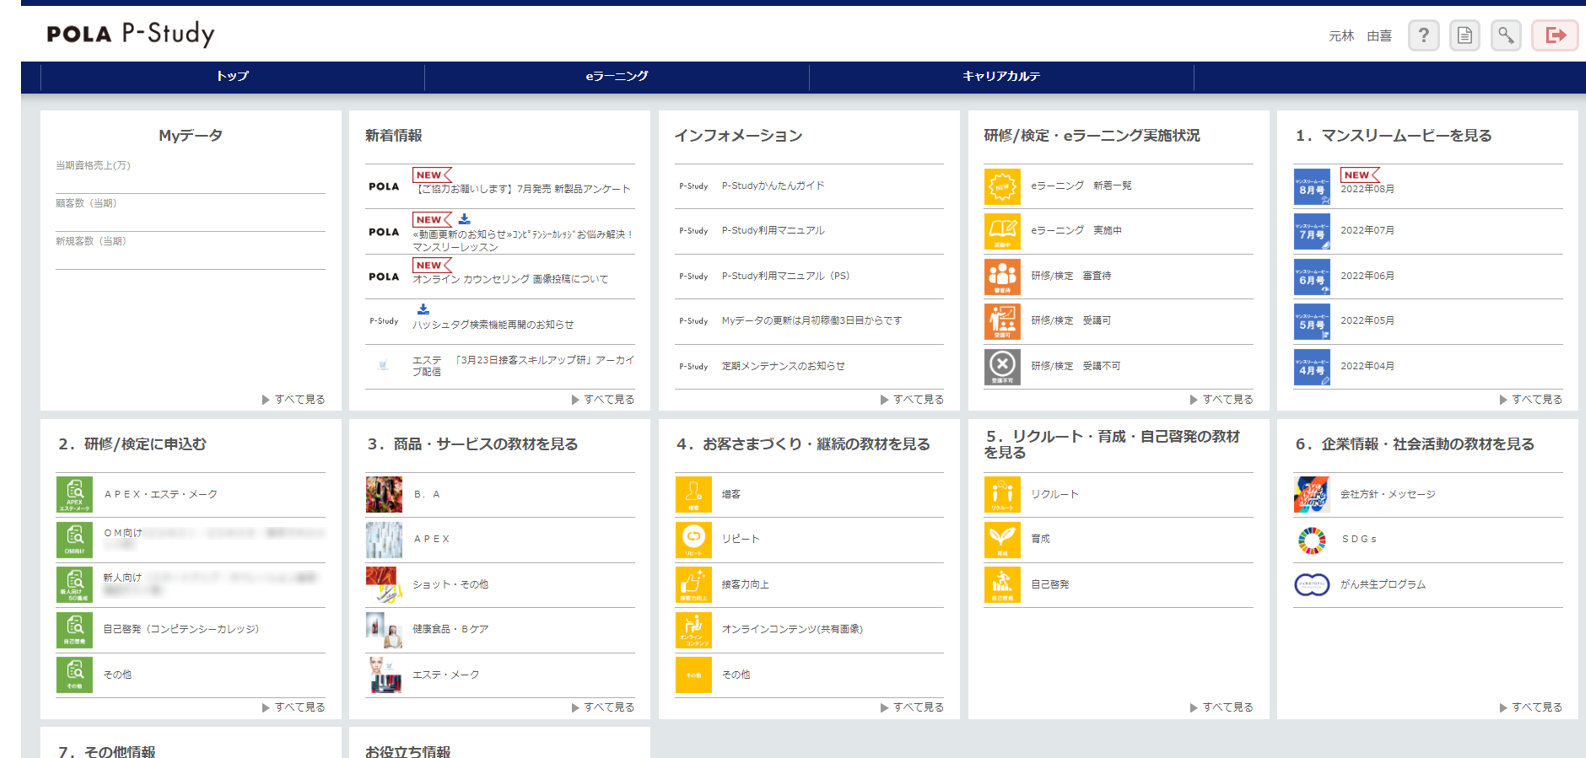Image resolution: width=1586 pixels, height=758 pixels.
Task: Open 7月発売 新製品アンケート news item
Action: tap(523, 189)
